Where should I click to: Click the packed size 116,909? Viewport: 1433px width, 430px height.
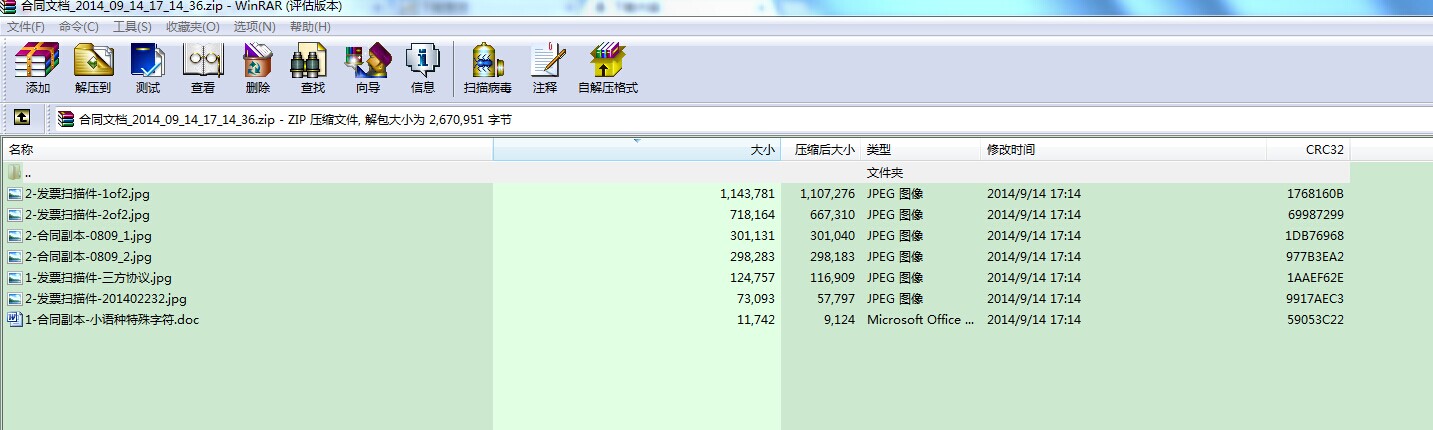[832, 278]
